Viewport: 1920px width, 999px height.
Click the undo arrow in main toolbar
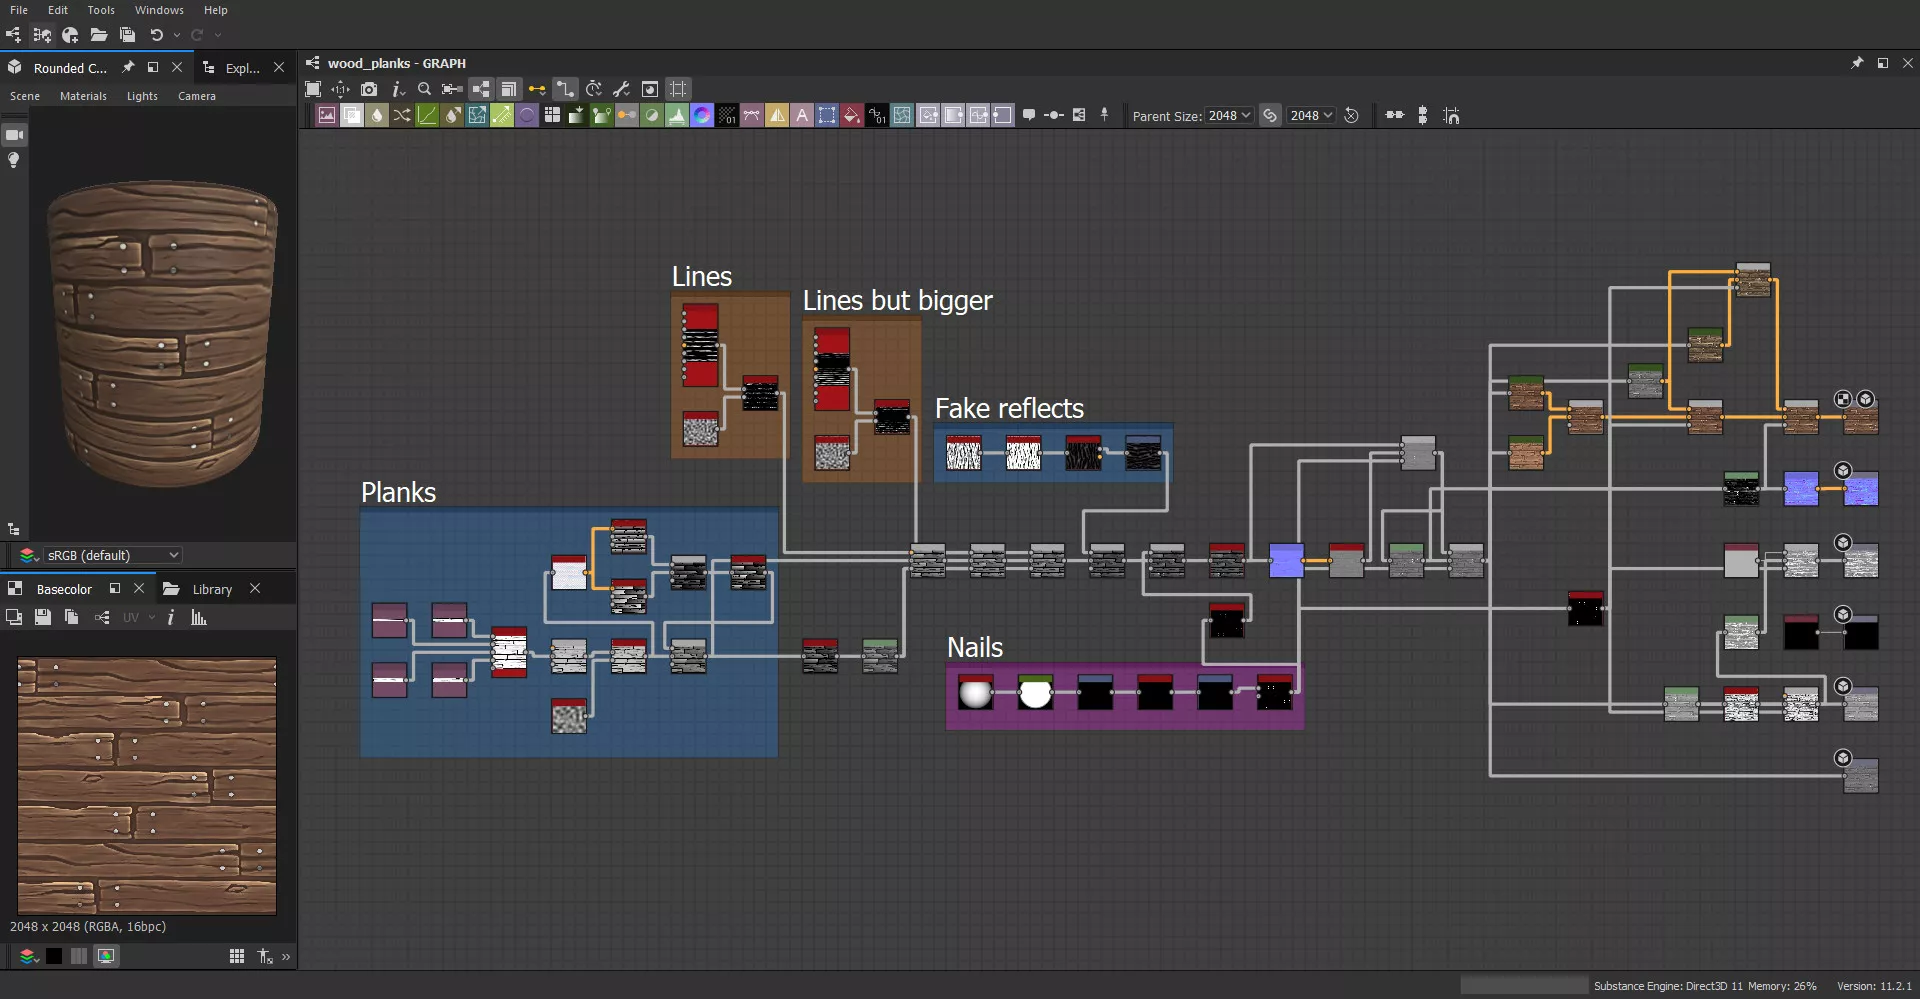click(156, 35)
